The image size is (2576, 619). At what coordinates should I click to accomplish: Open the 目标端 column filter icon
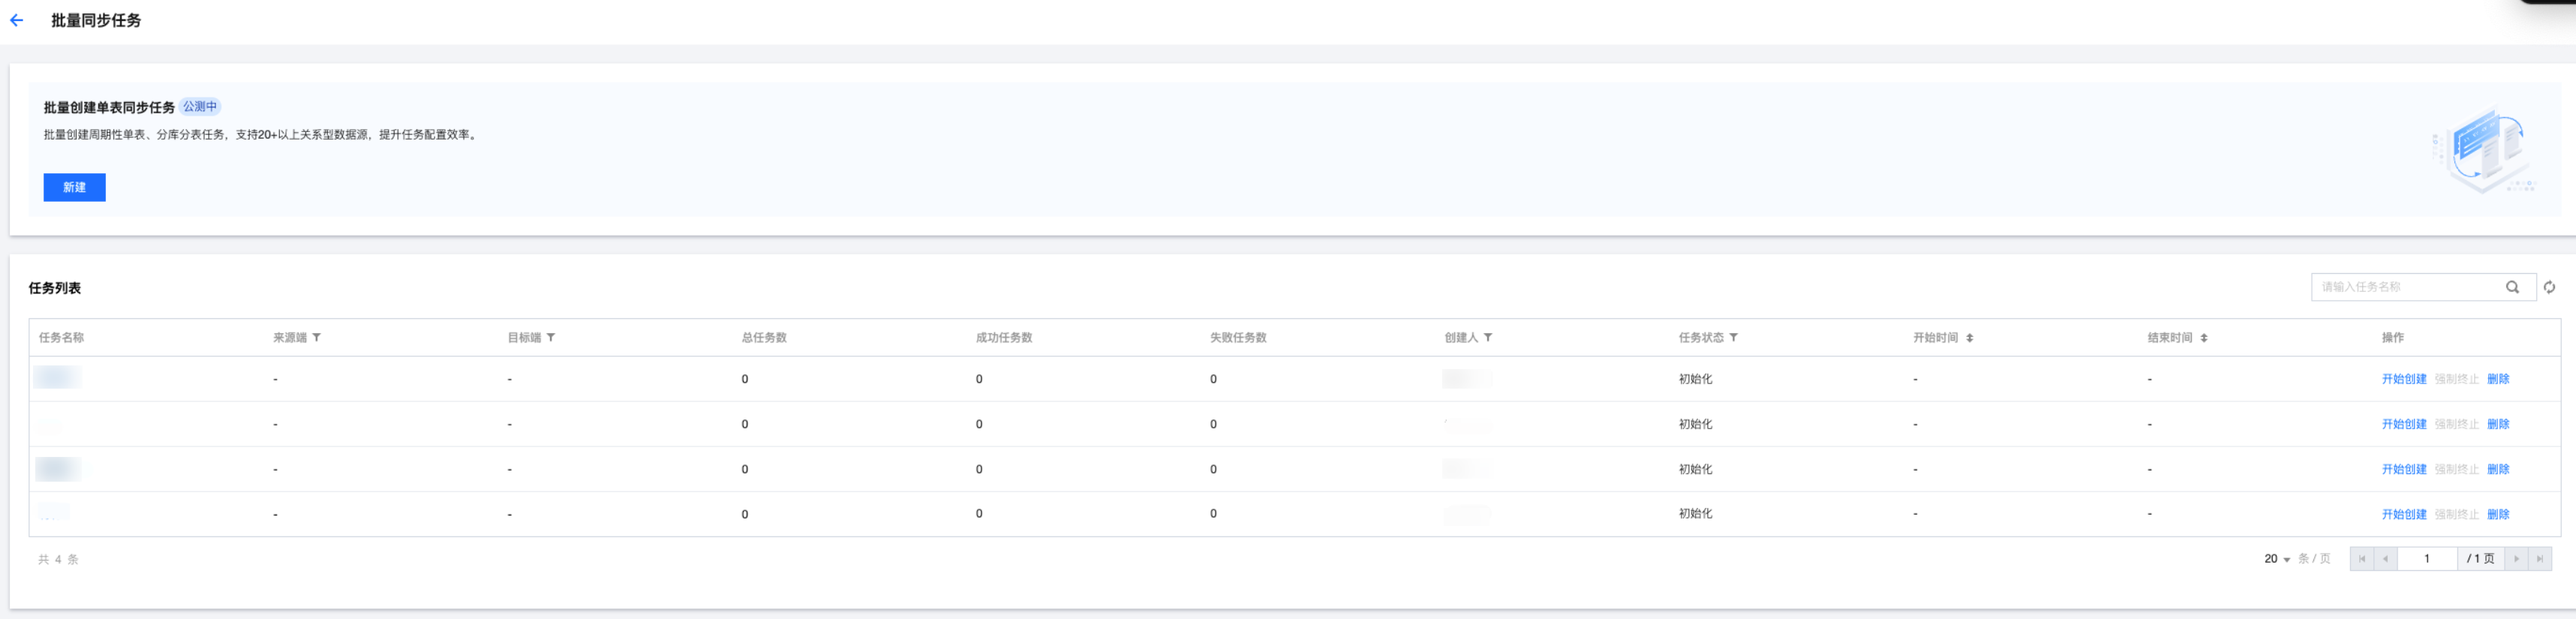point(551,338)
